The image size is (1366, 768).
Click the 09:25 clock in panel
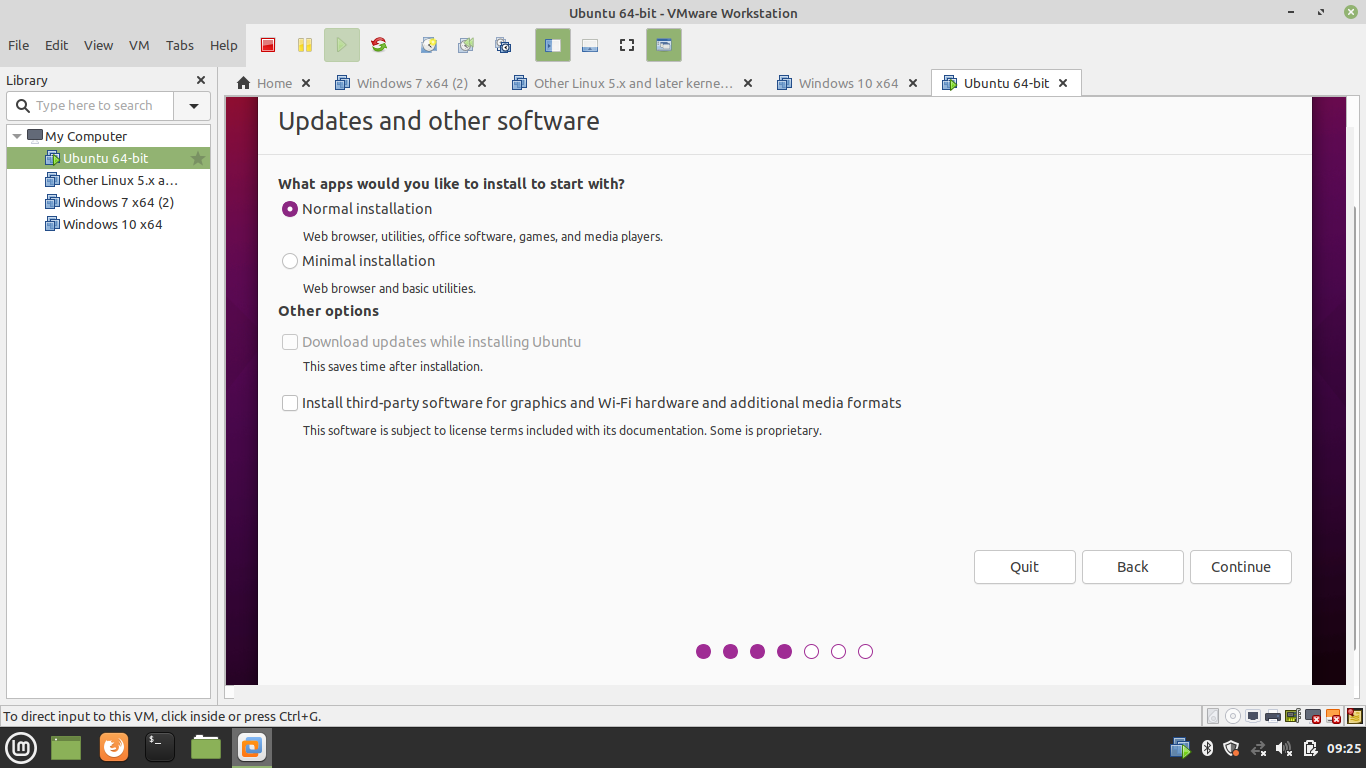coord(1344,748)
